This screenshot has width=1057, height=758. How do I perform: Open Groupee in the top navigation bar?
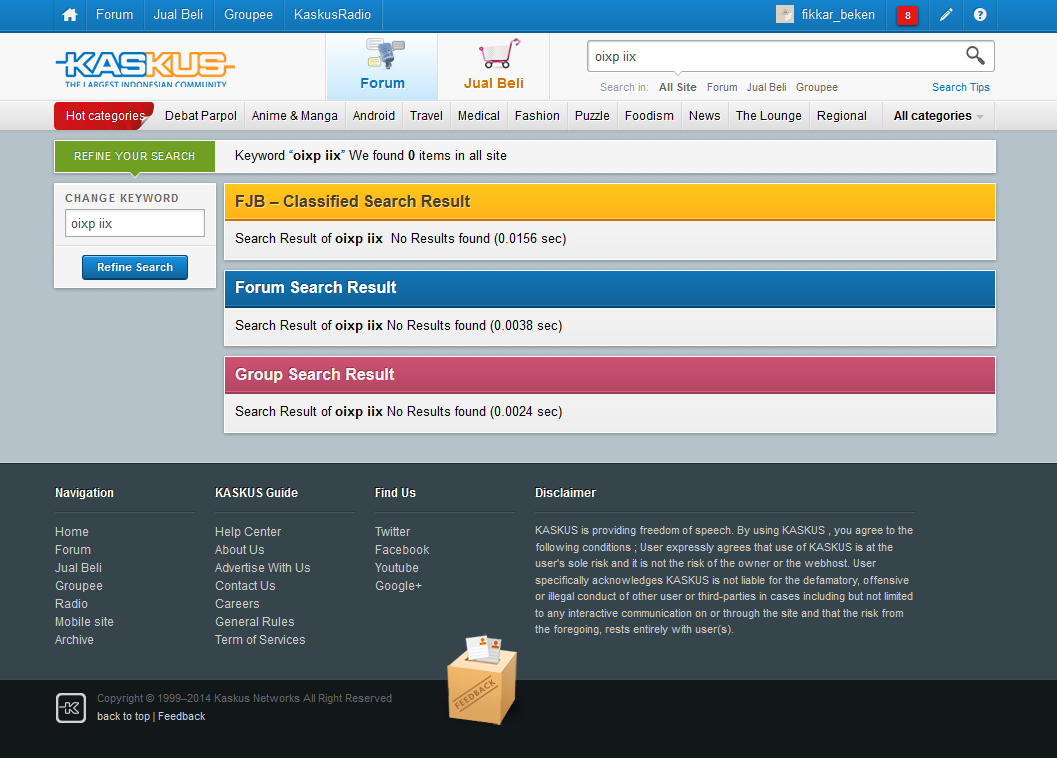pyautogui.click(x=248, y=15)
